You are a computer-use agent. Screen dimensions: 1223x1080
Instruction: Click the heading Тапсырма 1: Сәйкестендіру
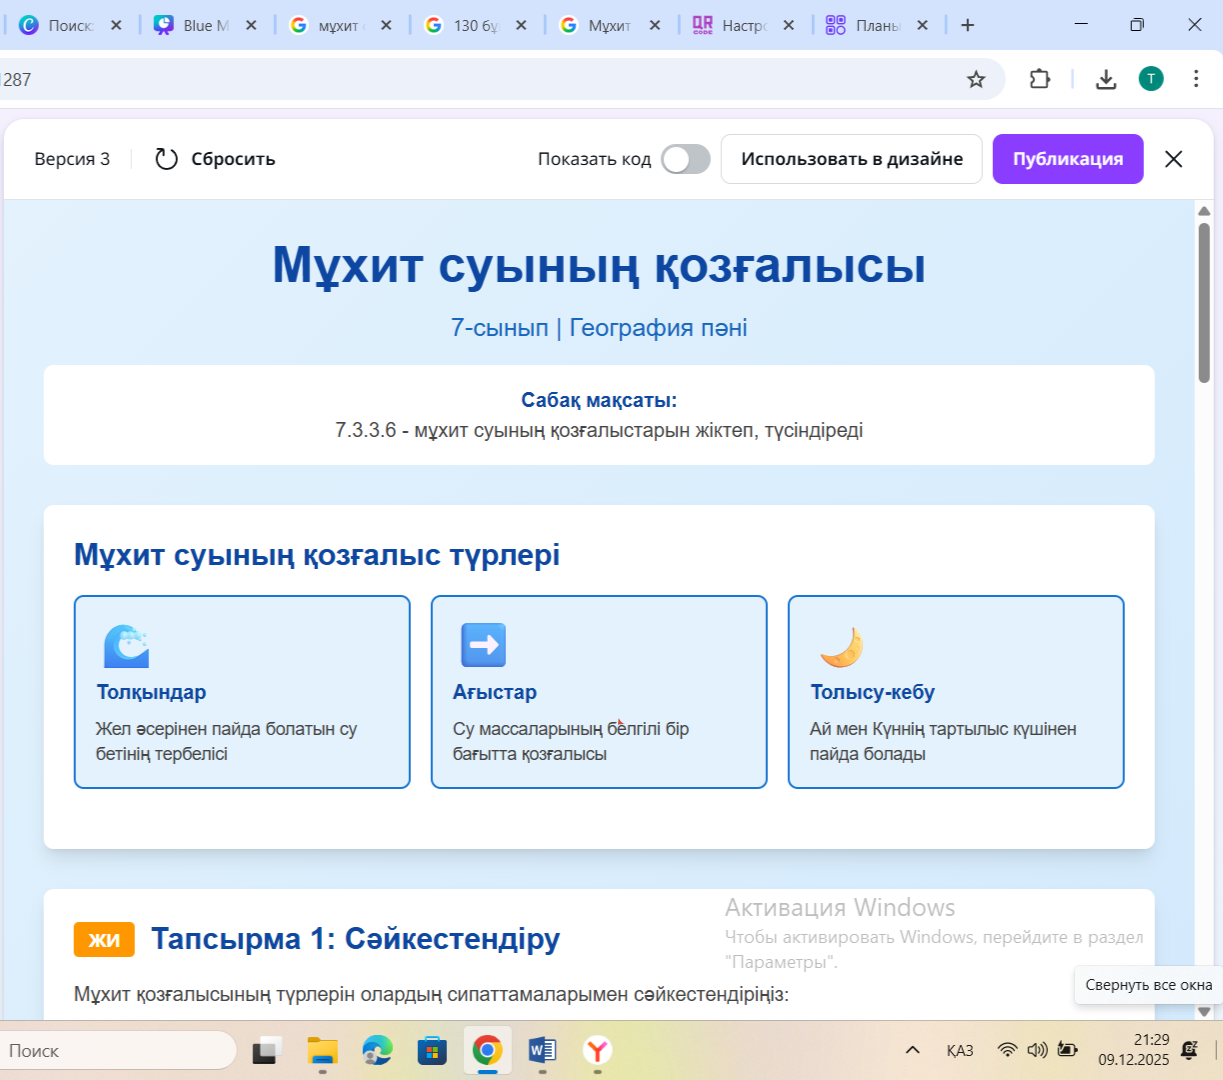[355, 939]
